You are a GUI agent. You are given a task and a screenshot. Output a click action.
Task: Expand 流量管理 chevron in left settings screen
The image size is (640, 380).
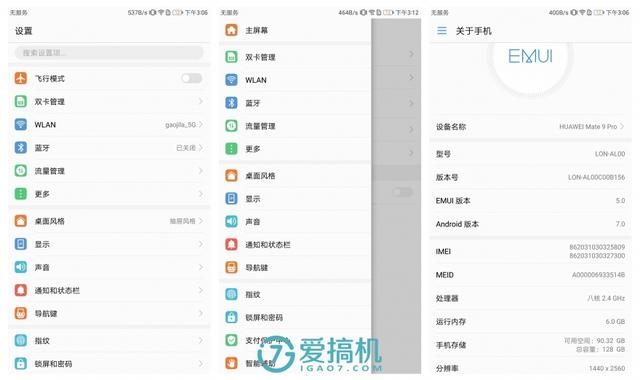coord(200,171)
